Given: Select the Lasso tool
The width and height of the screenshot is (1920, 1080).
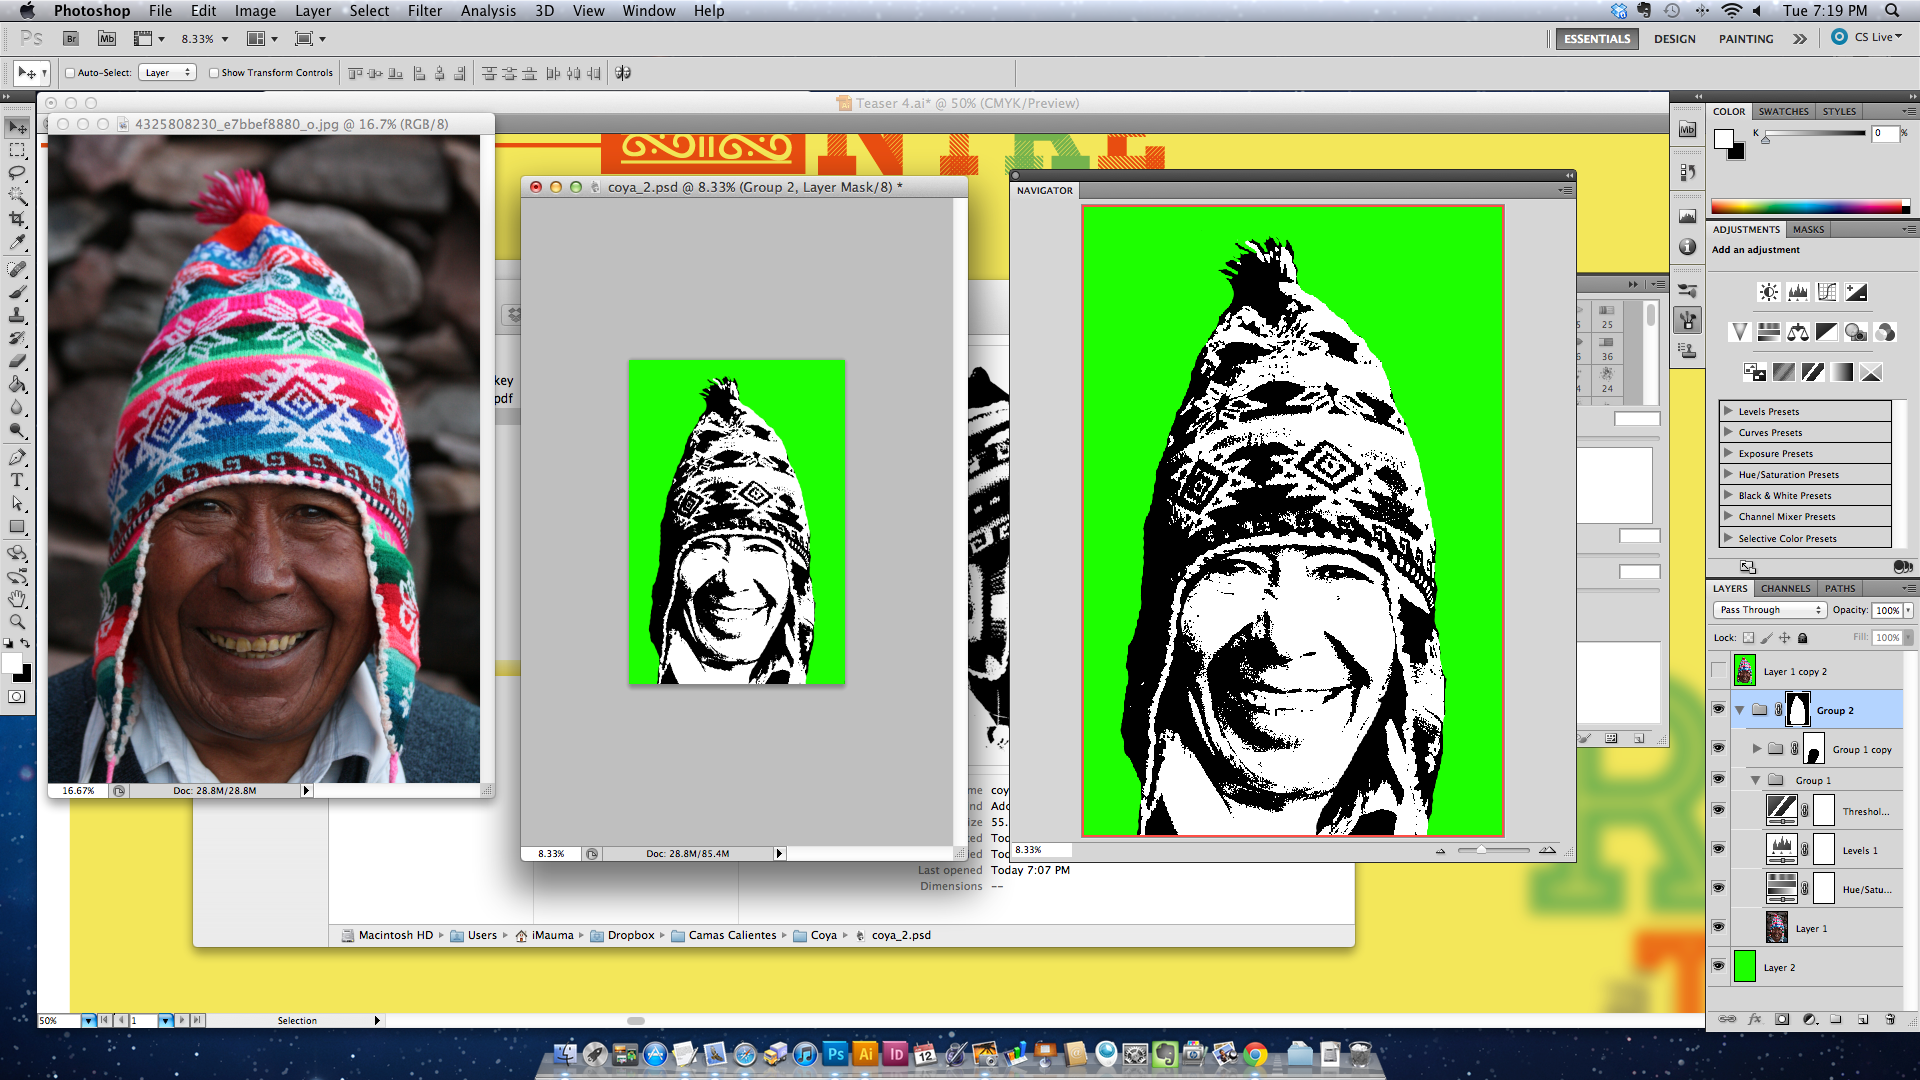Looking at the screenshot, I should click(x=17, y=173).
